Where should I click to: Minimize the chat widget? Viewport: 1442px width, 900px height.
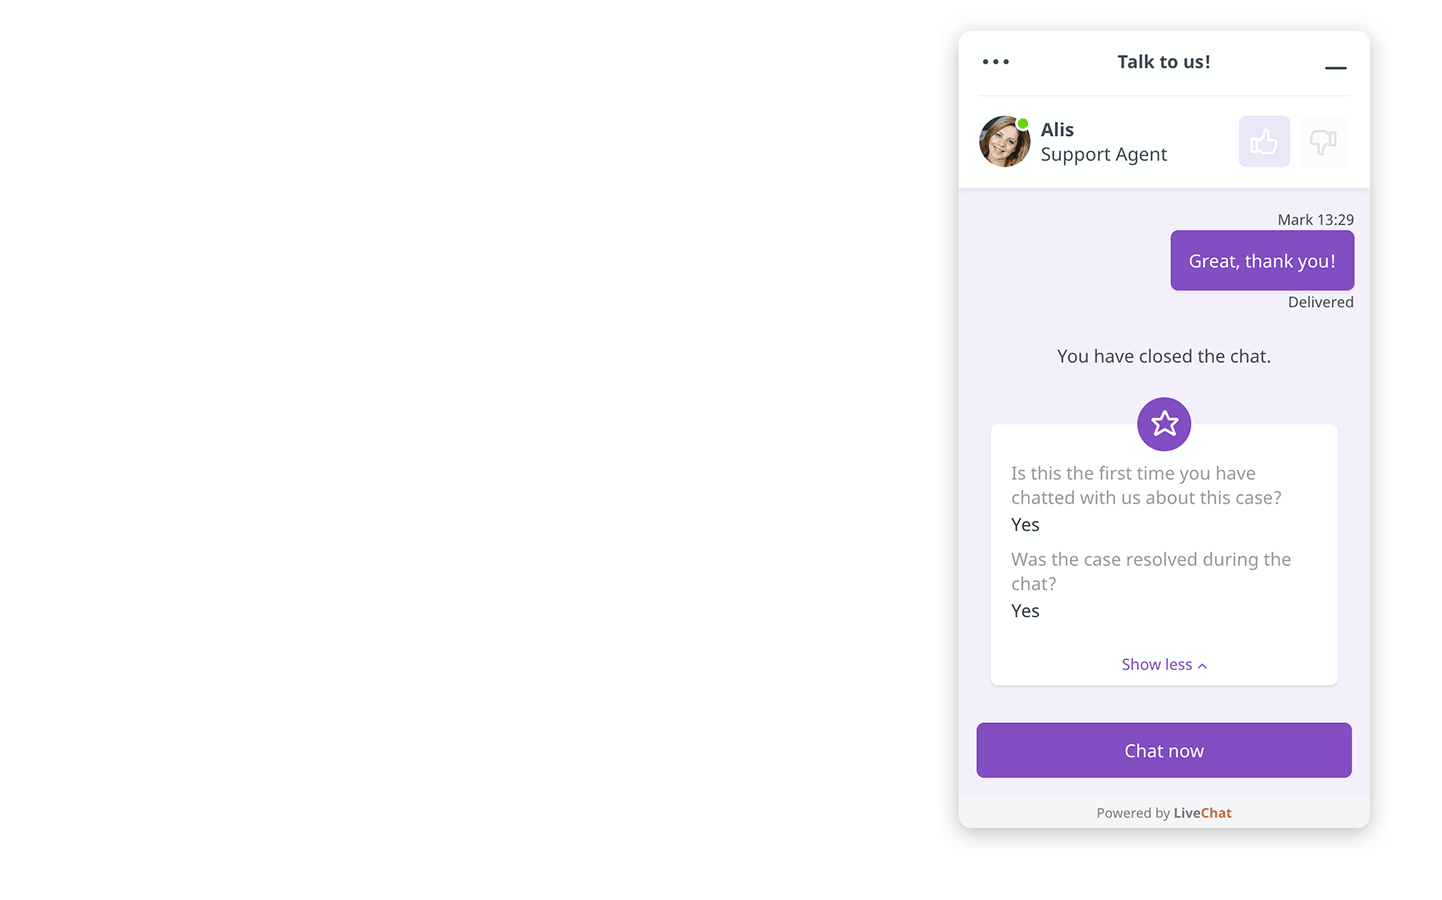tap(1335, 68)
